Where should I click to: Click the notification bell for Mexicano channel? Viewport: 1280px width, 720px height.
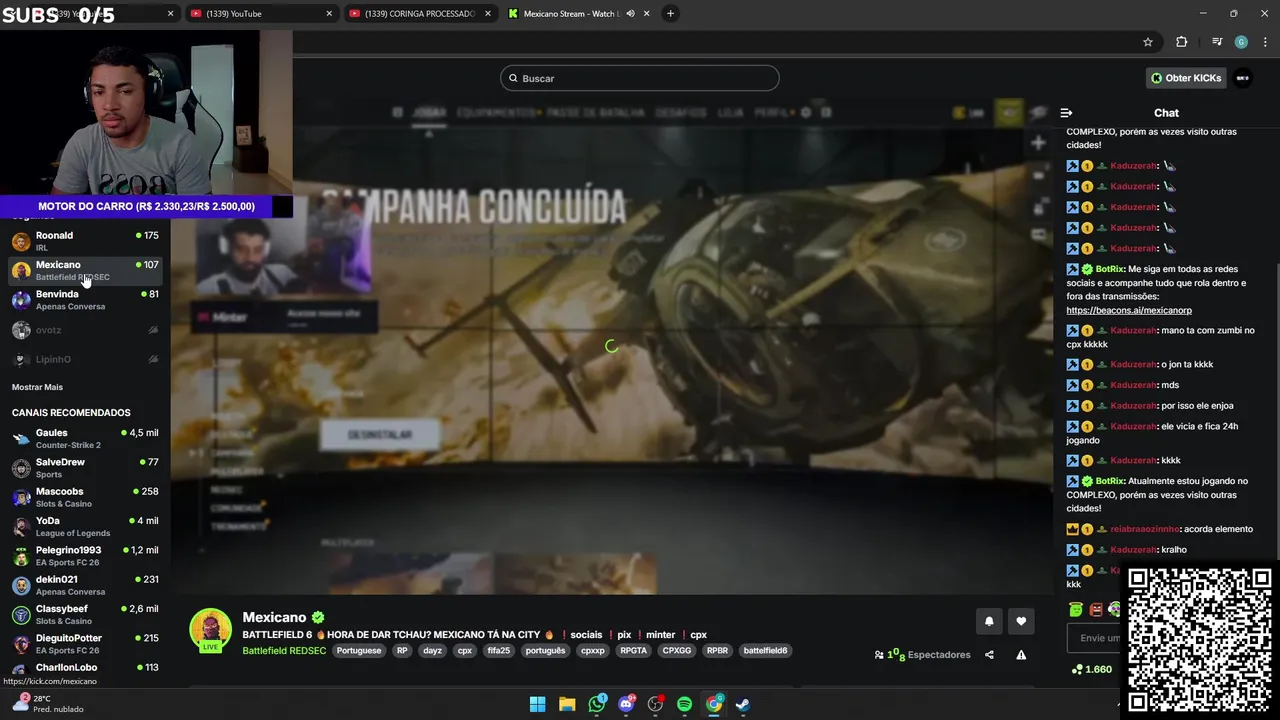(x=989, y=621)
